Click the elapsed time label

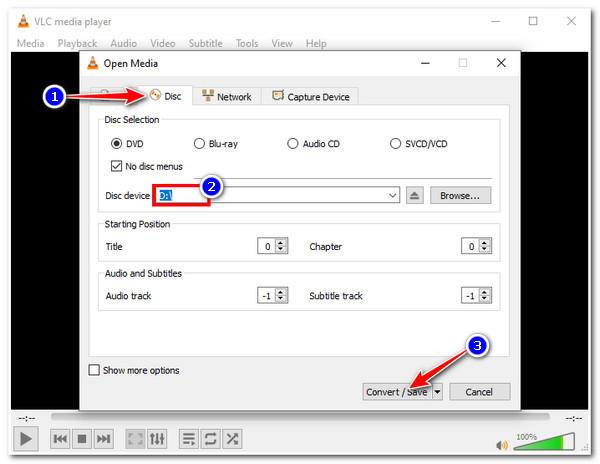tap(27, 418)
